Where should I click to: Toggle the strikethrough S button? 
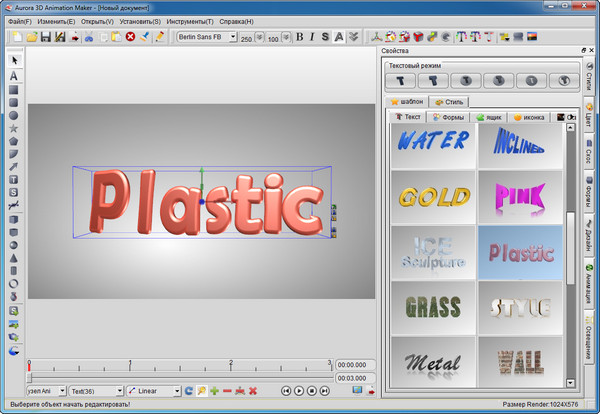tap(326, 37)
